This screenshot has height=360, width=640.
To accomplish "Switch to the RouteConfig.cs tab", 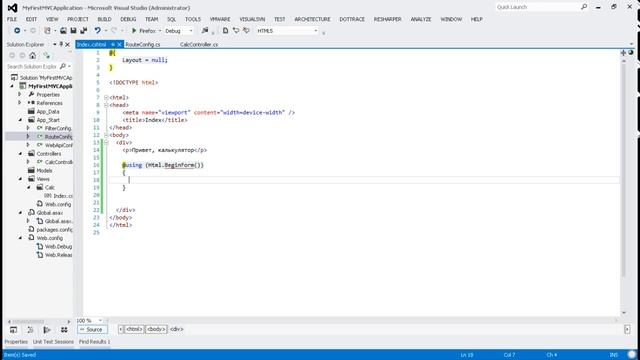I will [x=143, y=44].
